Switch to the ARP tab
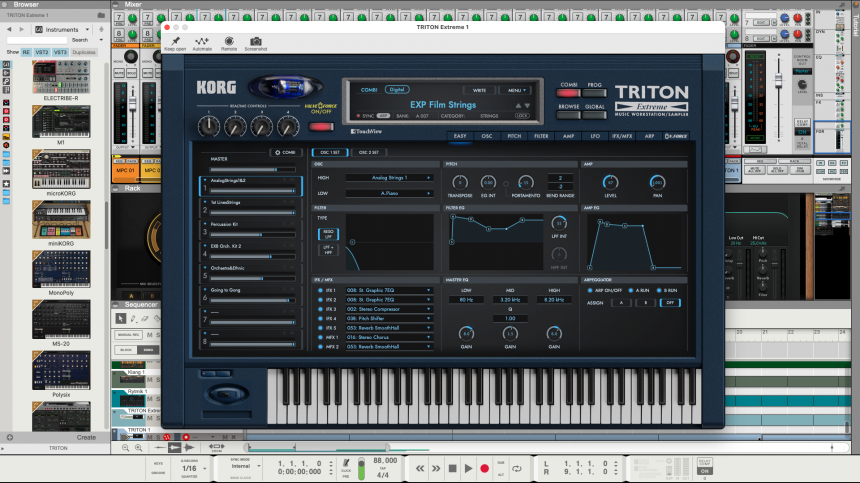This screenshot has width=860, height=483. pos(649,136)
